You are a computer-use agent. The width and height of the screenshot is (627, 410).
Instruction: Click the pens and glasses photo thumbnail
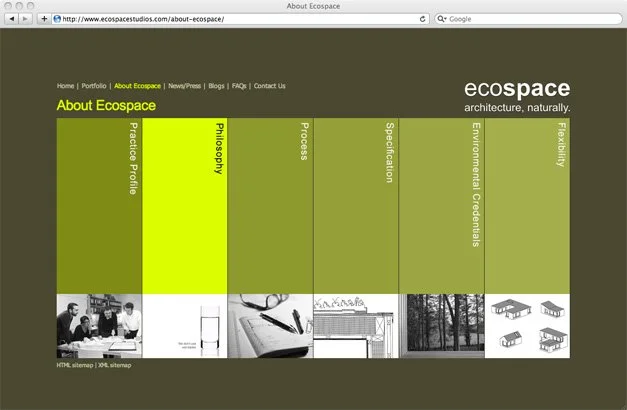pos(270,326)
